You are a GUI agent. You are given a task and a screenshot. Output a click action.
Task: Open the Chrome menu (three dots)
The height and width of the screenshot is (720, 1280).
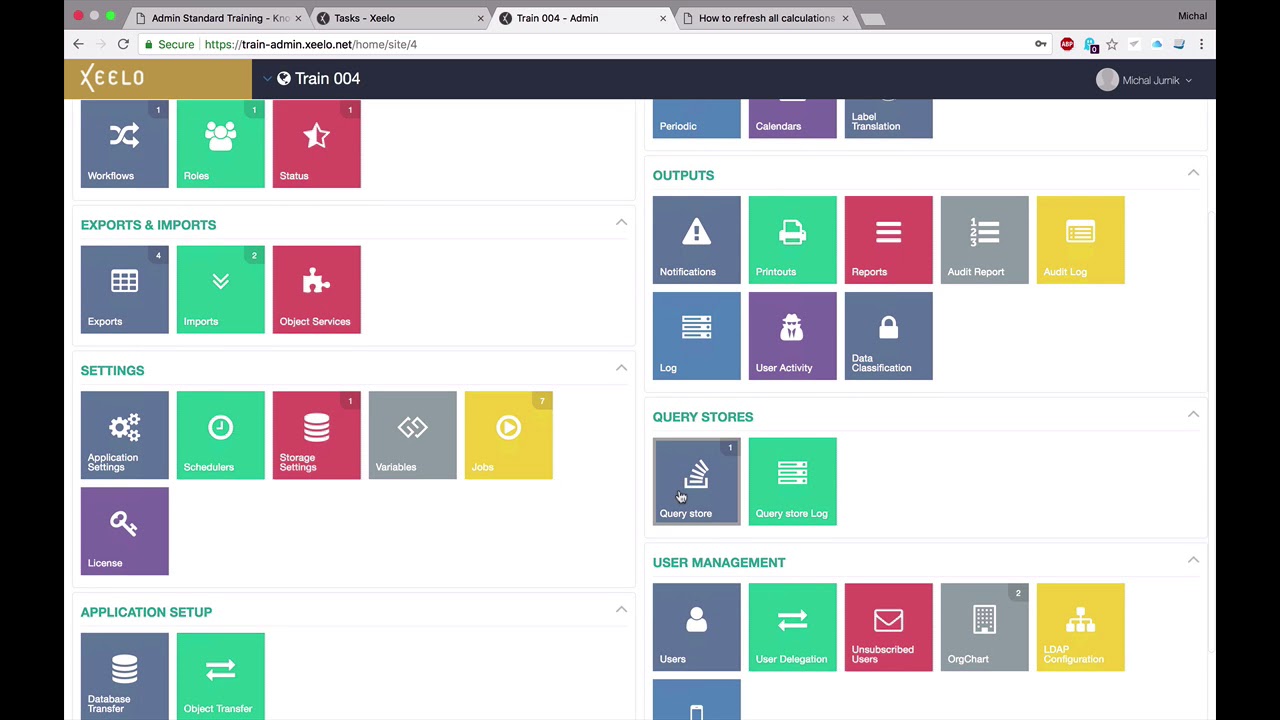point(1201,44)
